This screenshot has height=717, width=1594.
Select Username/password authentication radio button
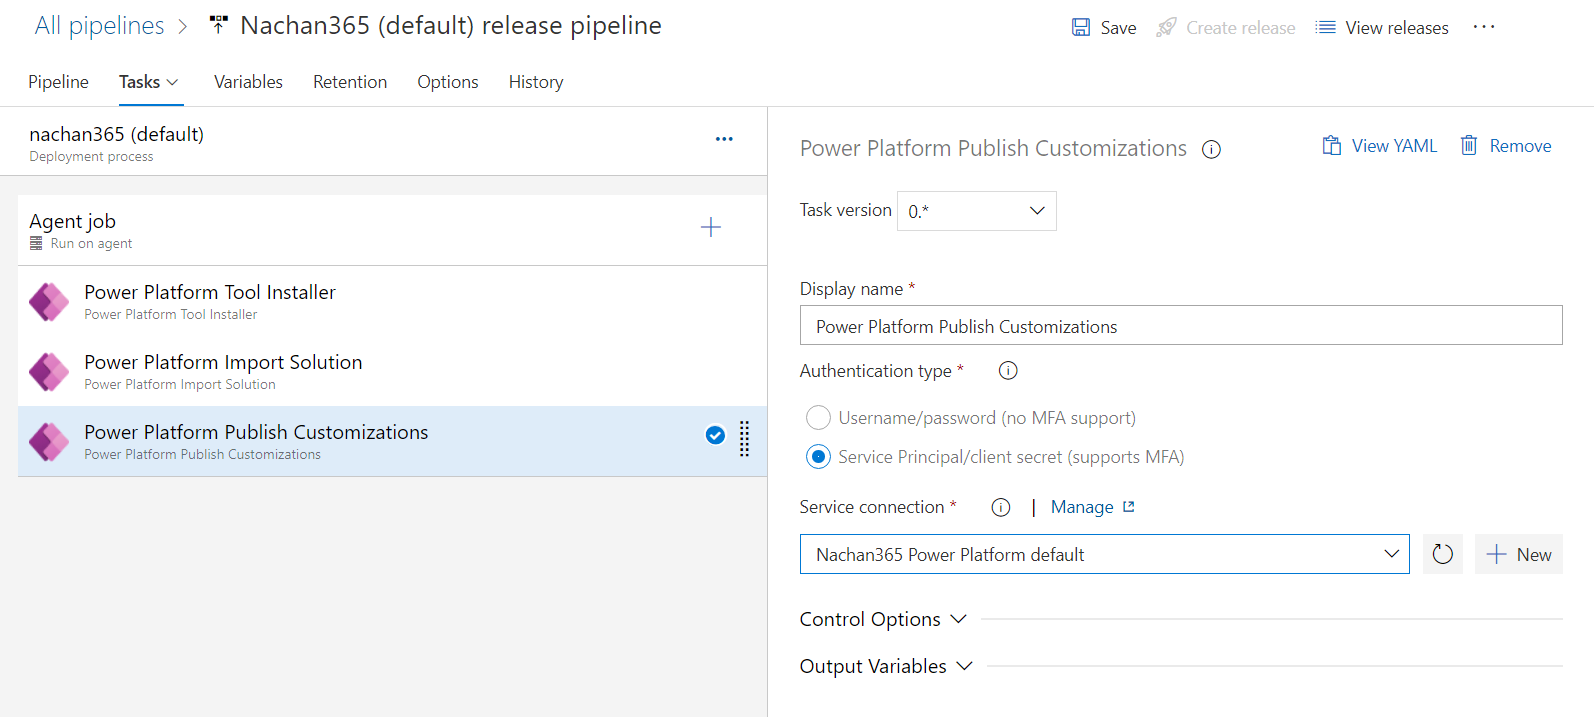coord(818,418)
